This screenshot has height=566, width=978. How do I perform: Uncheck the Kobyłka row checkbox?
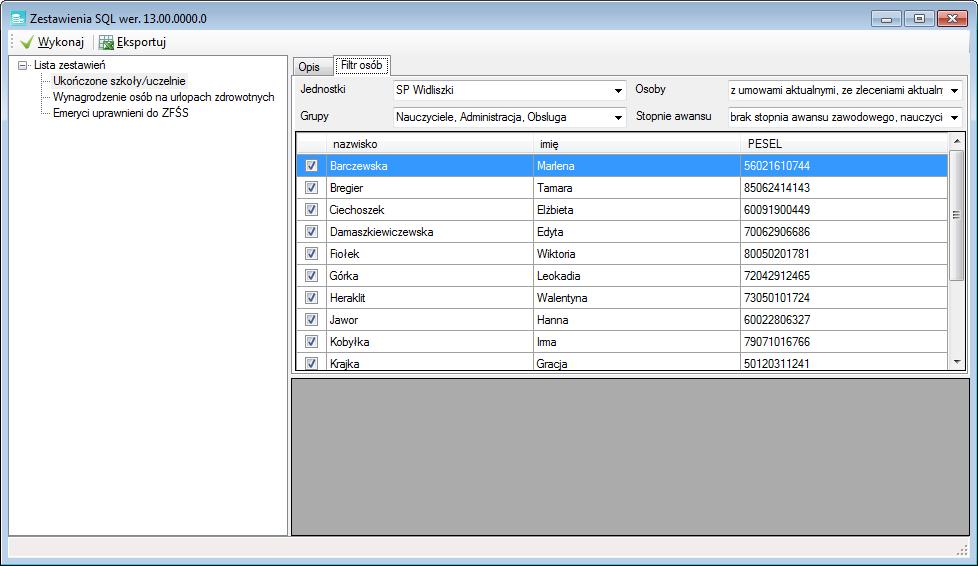[311, 341]
